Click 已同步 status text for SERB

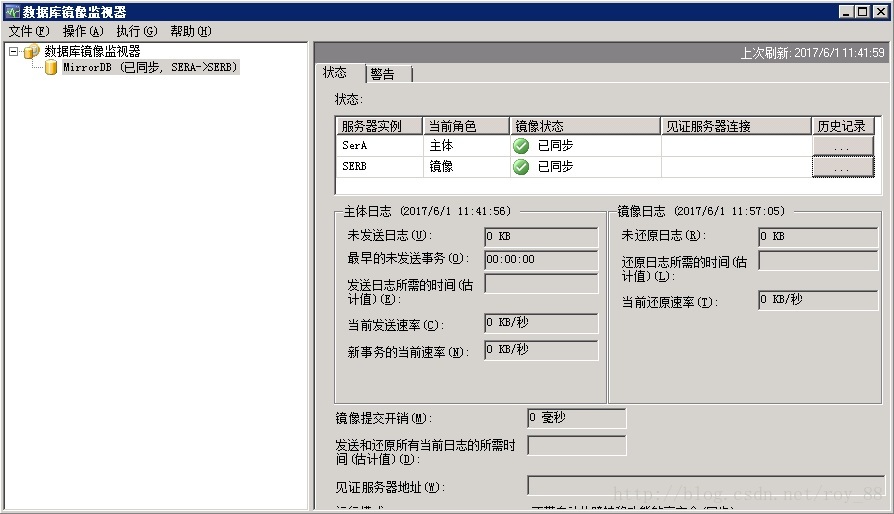point(555,167)
